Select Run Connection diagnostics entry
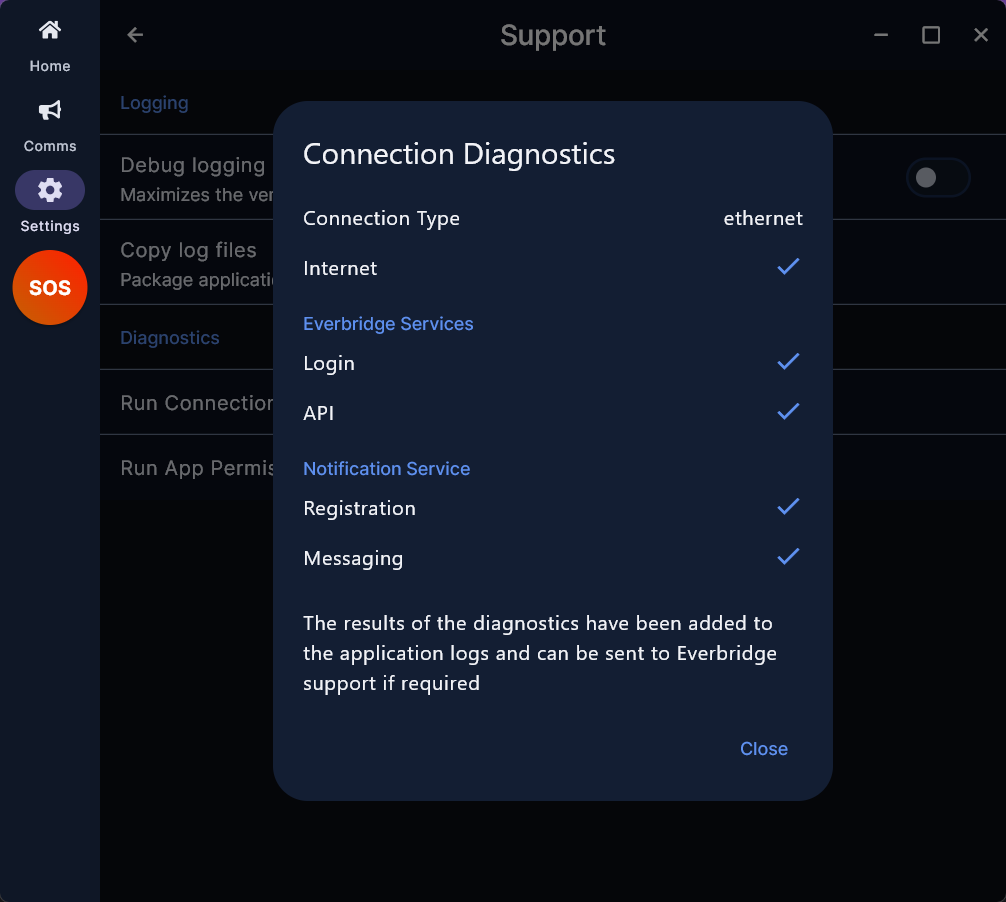The image size is (1006, 902). [196, 402]
